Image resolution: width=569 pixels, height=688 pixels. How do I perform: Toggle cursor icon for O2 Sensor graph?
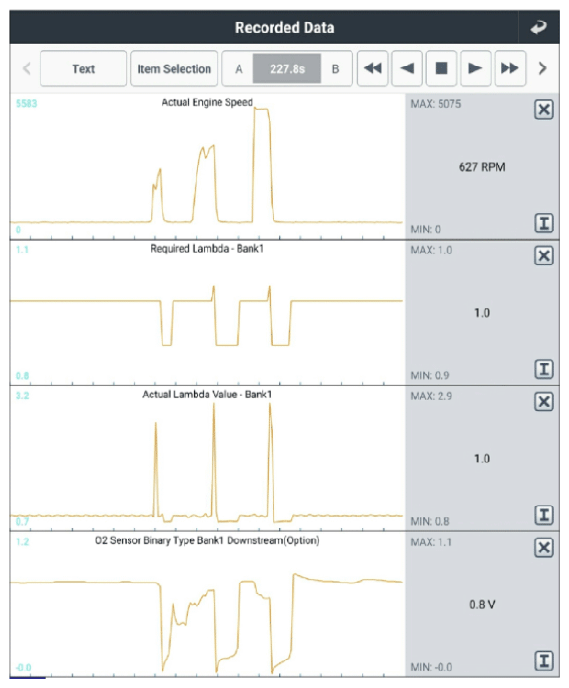click(544, 661)
